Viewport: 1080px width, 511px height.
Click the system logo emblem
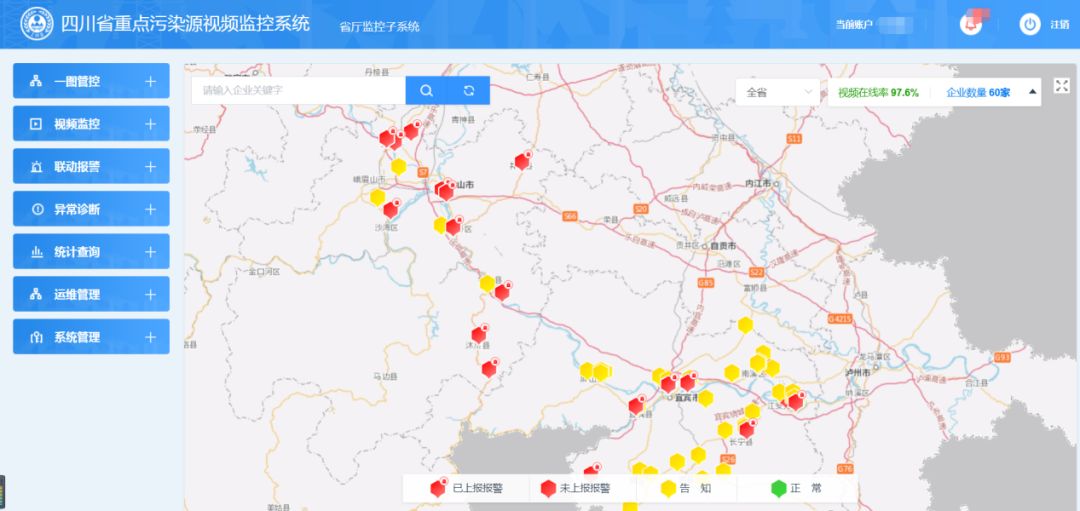click(37, 24)
